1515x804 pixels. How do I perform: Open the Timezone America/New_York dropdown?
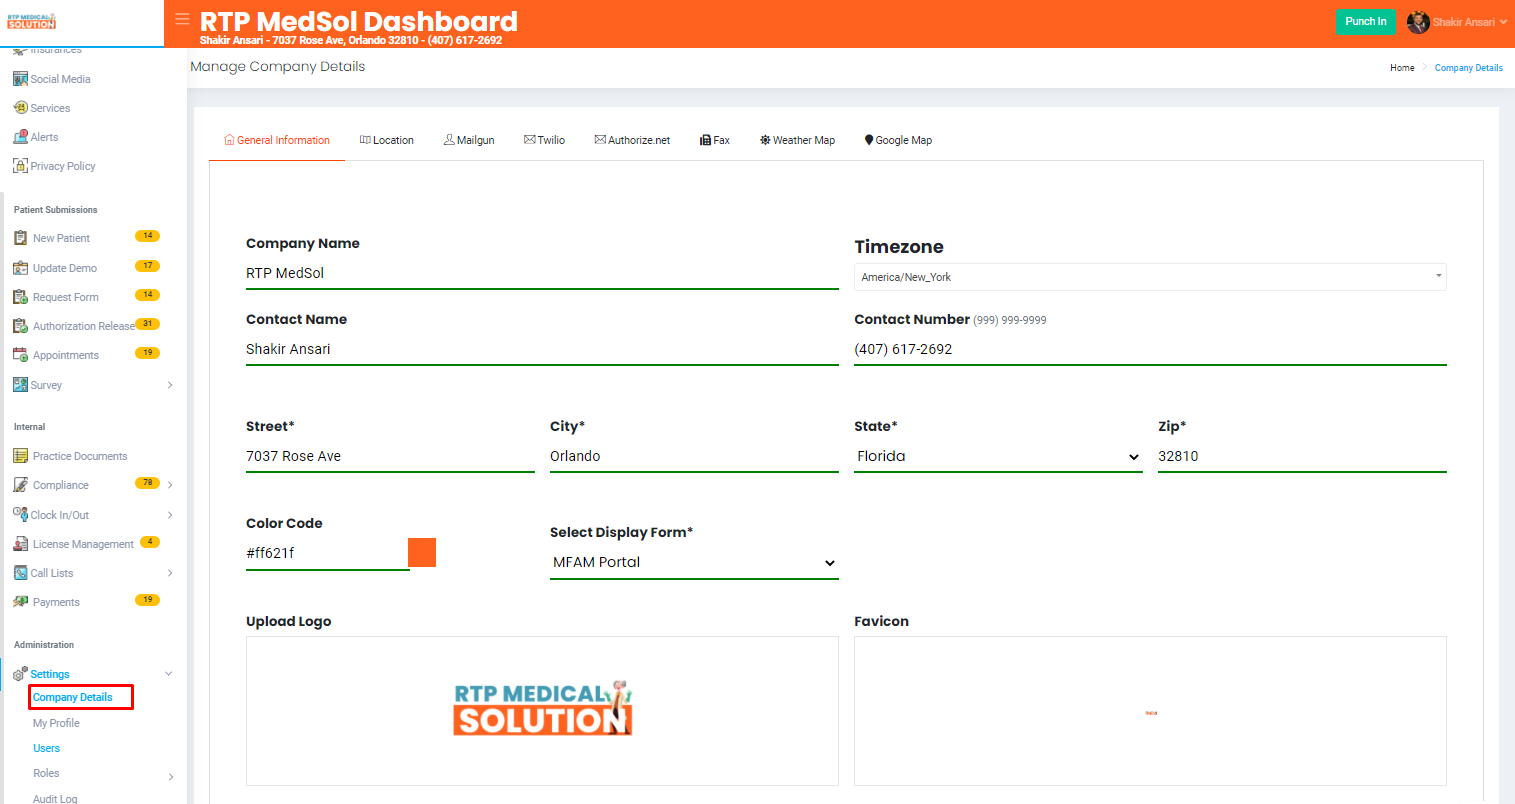click(1150, 277)
